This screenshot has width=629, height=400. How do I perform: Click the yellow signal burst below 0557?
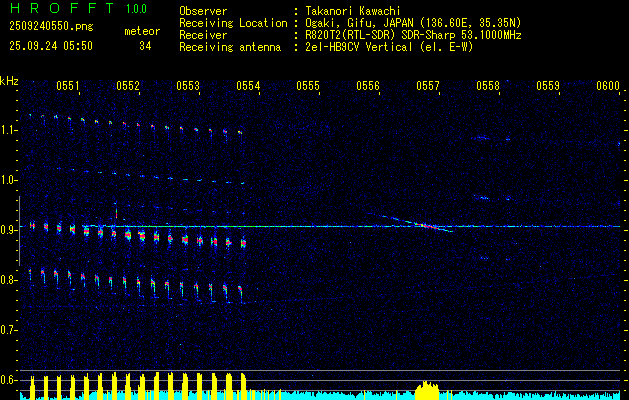pos(427,390)
